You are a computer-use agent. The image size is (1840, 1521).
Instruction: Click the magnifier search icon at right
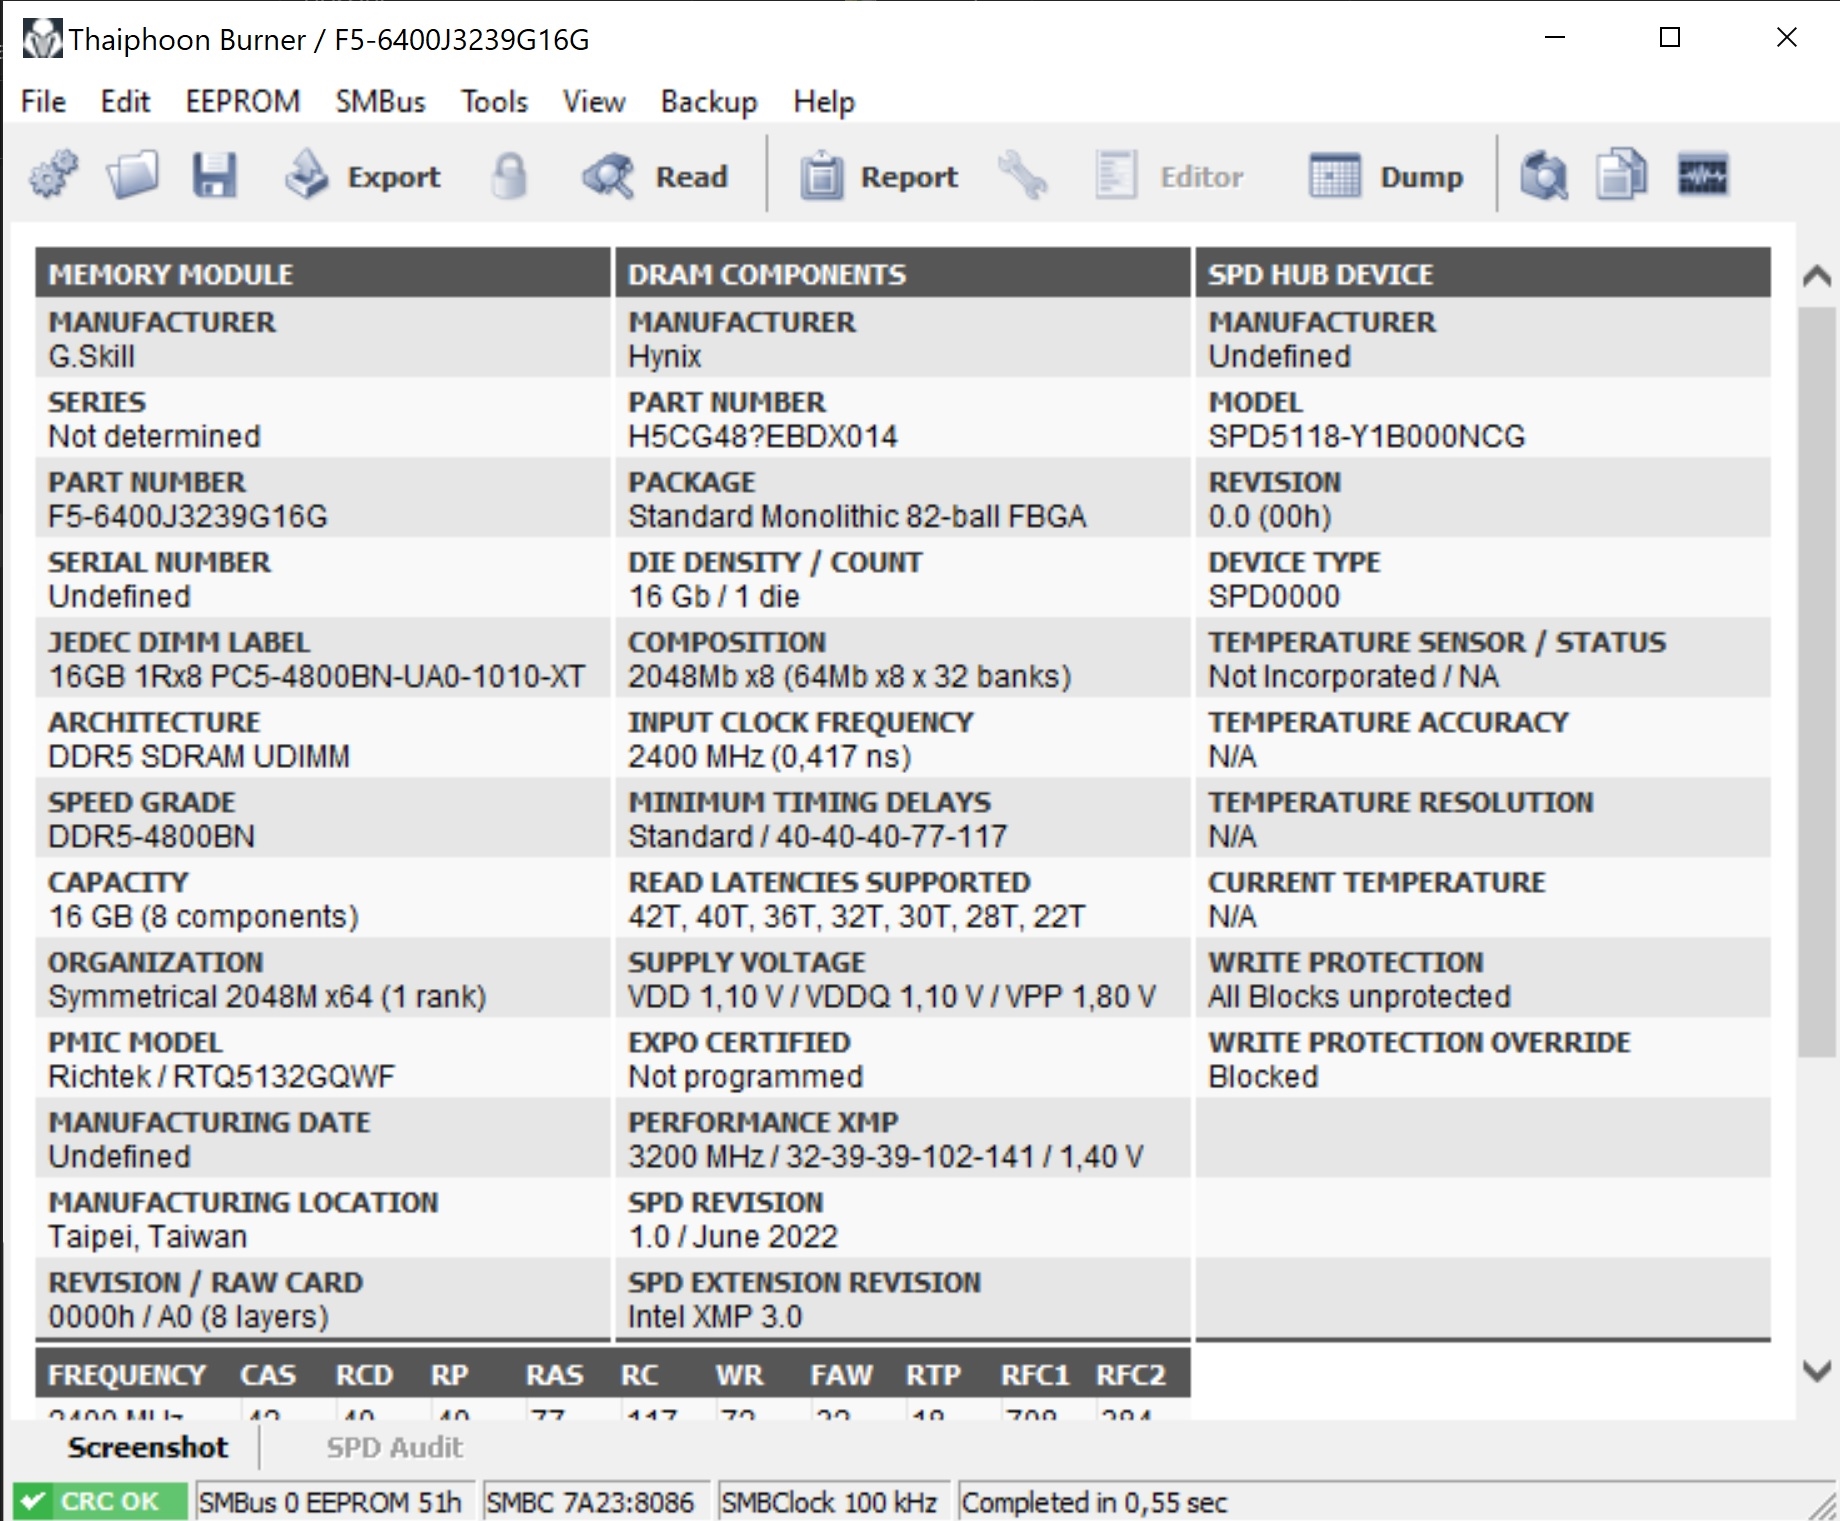1543,176
